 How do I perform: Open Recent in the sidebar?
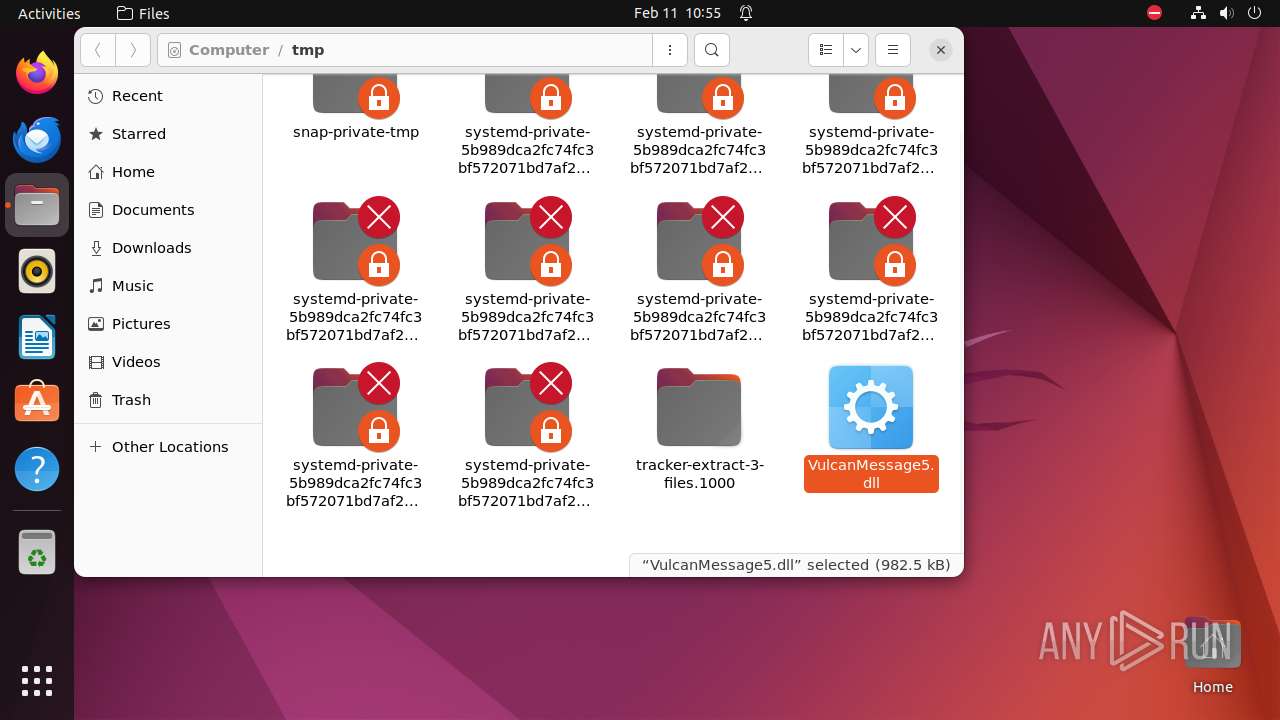168,96
